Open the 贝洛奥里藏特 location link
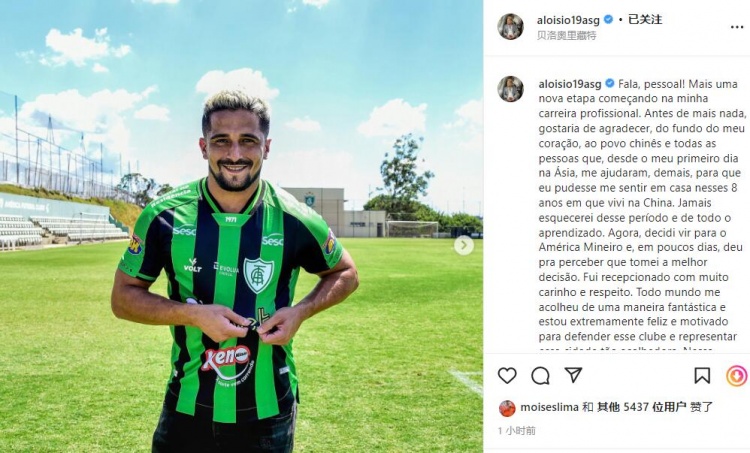 (x=566, y=35)
